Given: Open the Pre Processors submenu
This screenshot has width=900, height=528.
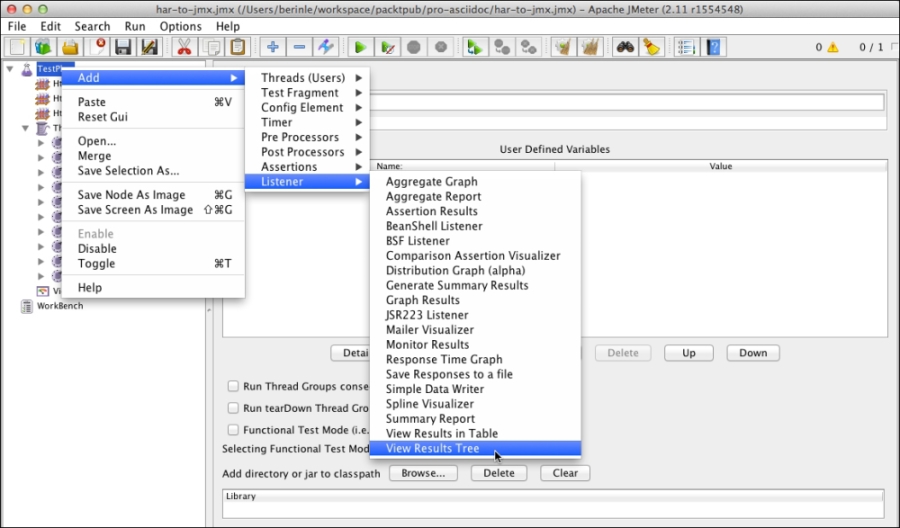Looking at the screenshot, I should click(307, 137).
